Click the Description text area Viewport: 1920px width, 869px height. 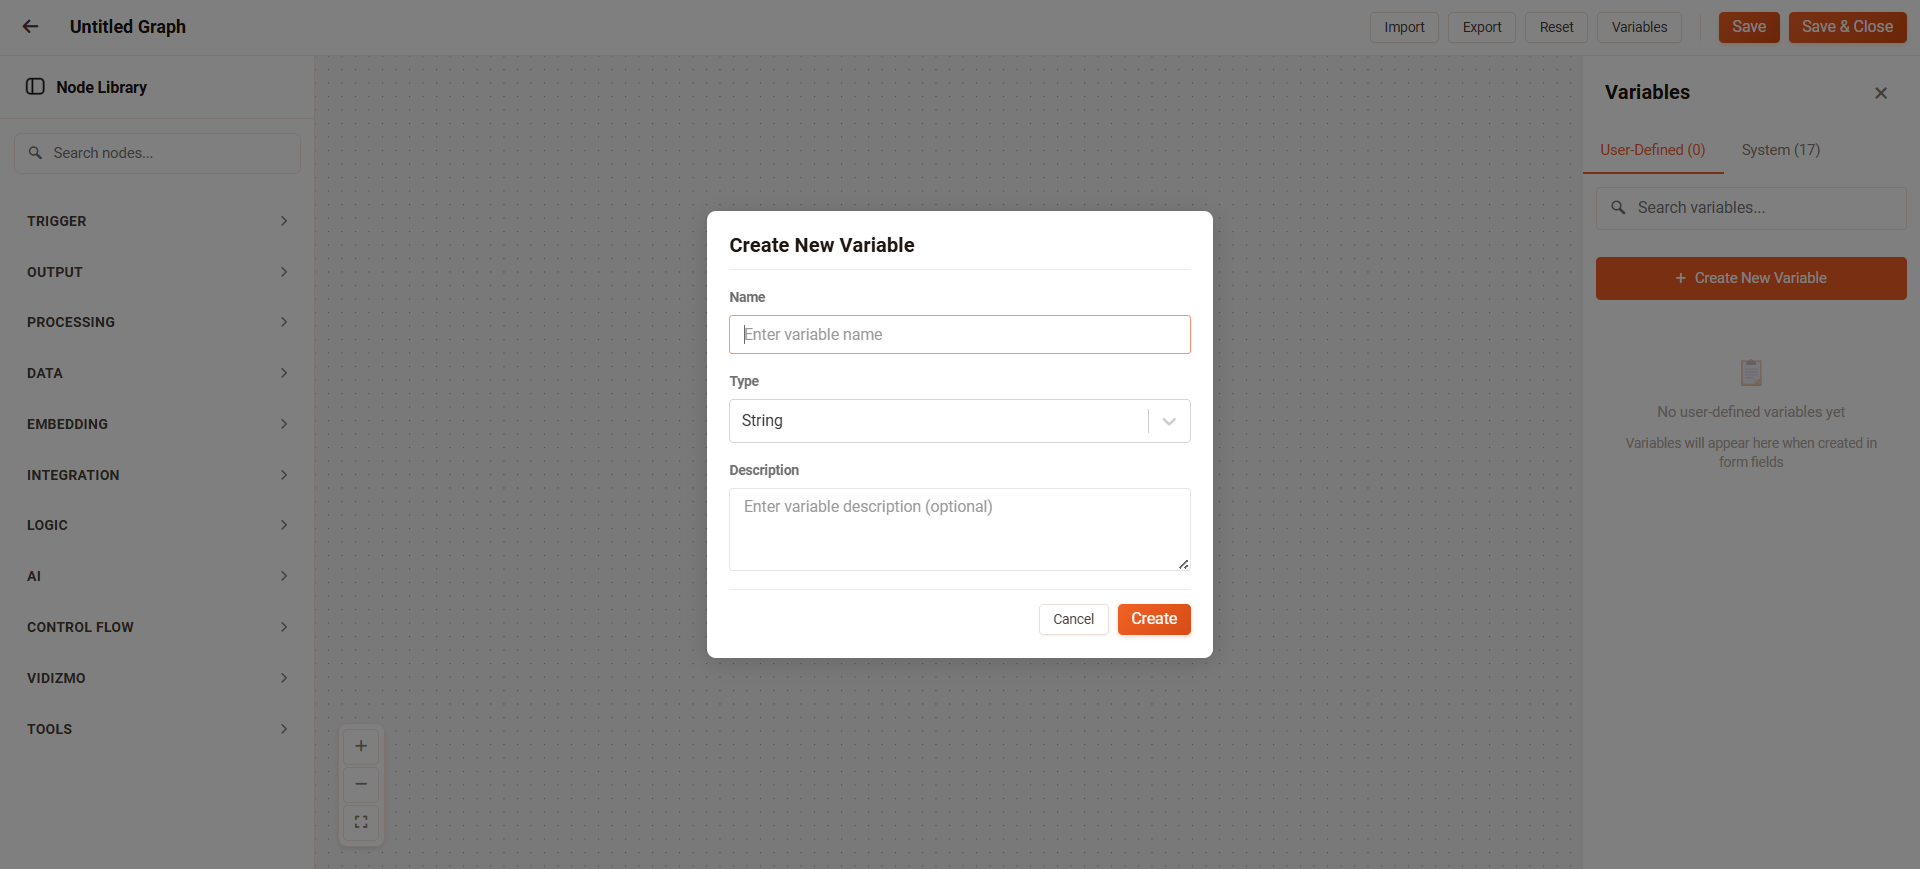959,529
